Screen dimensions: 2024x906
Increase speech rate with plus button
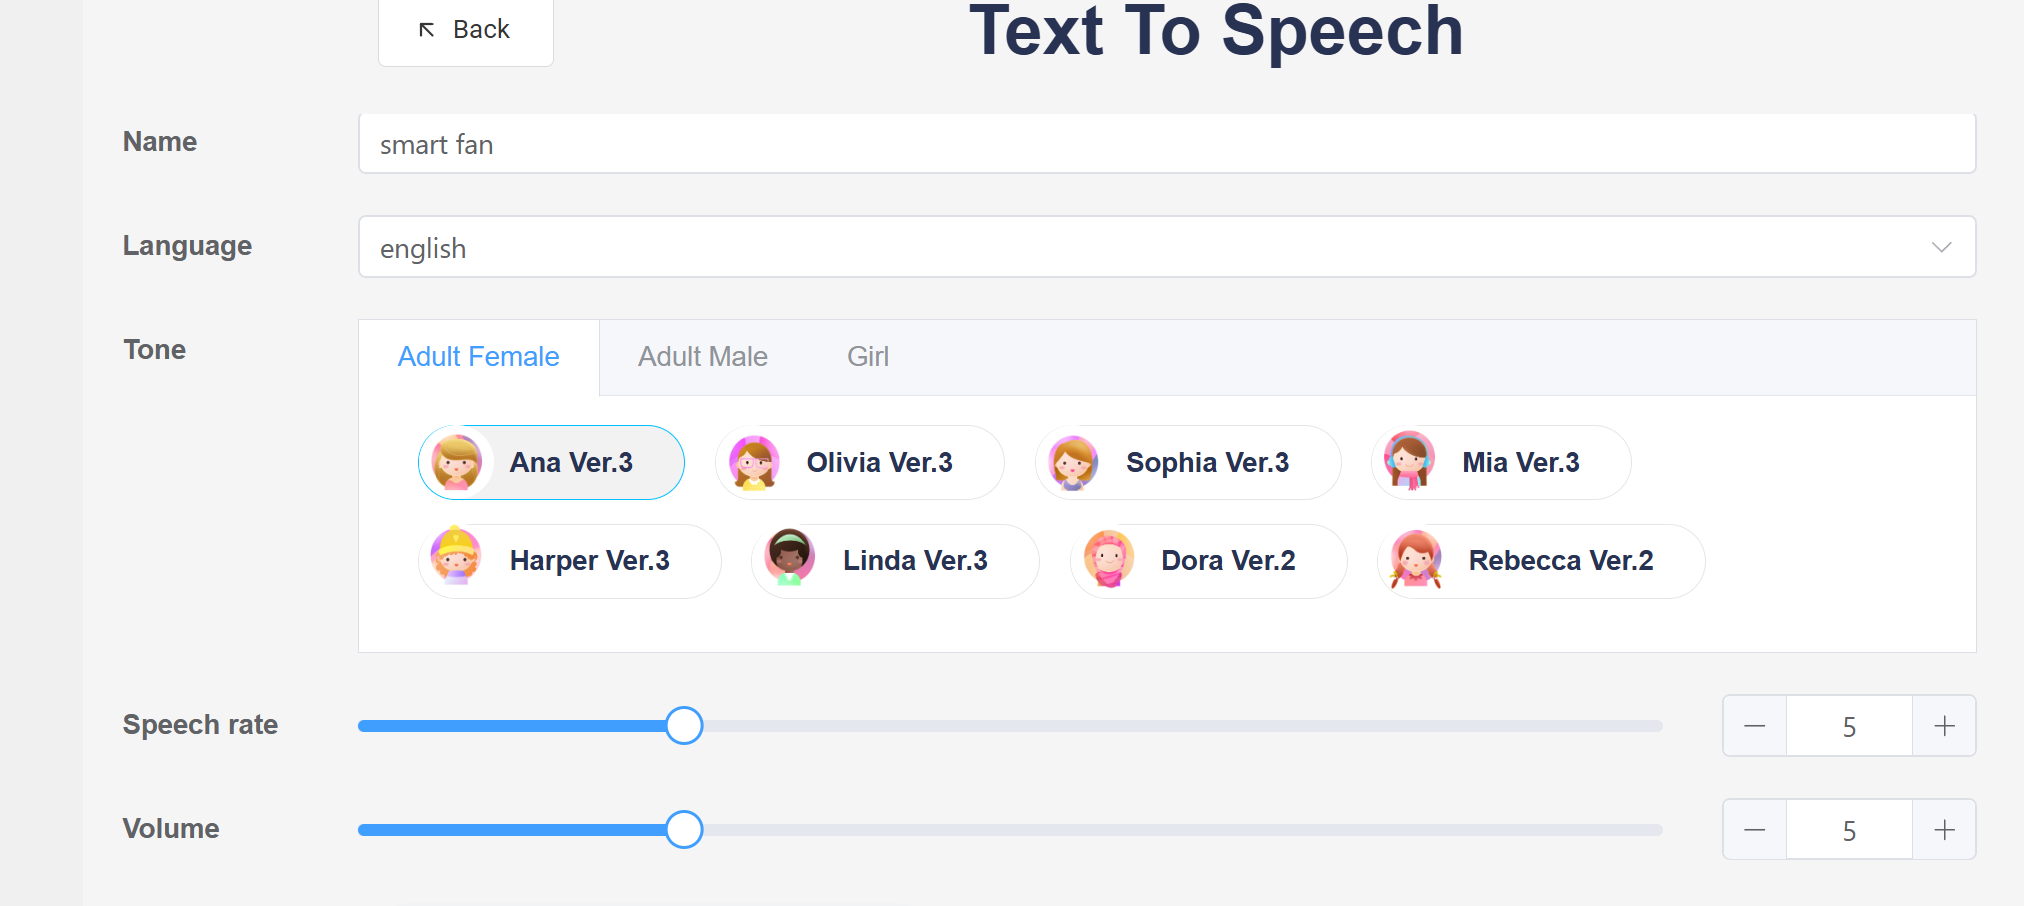(x=1944, y=726)
